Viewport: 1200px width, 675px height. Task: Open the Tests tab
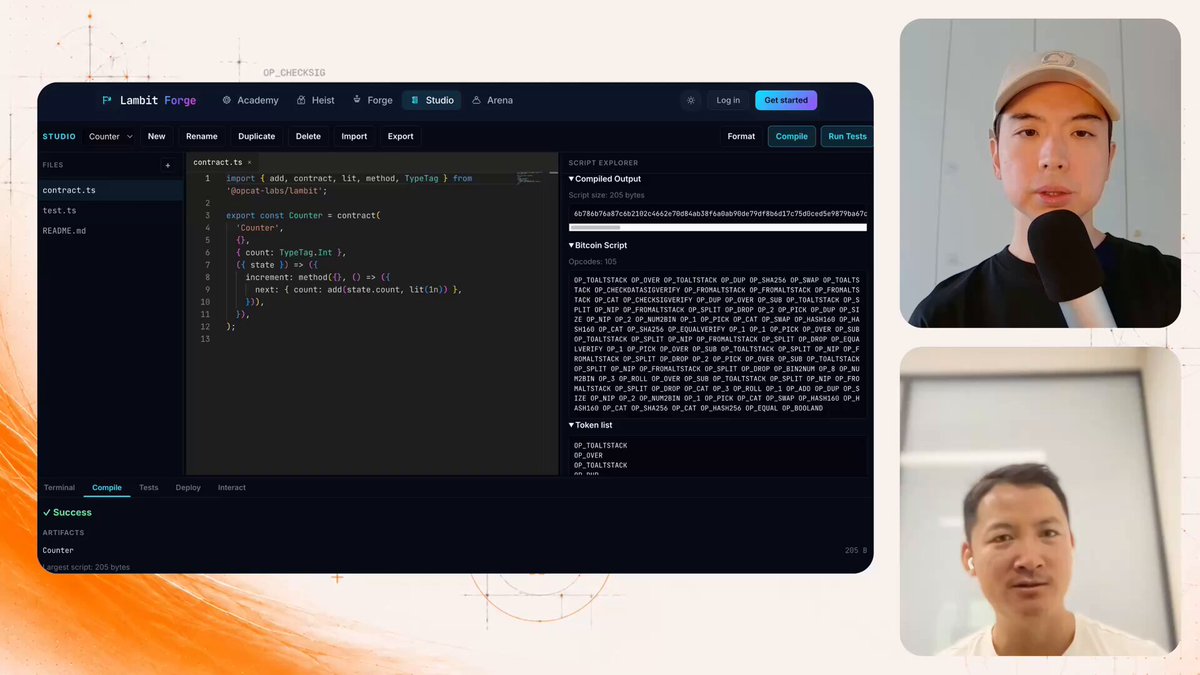[149, 488]
